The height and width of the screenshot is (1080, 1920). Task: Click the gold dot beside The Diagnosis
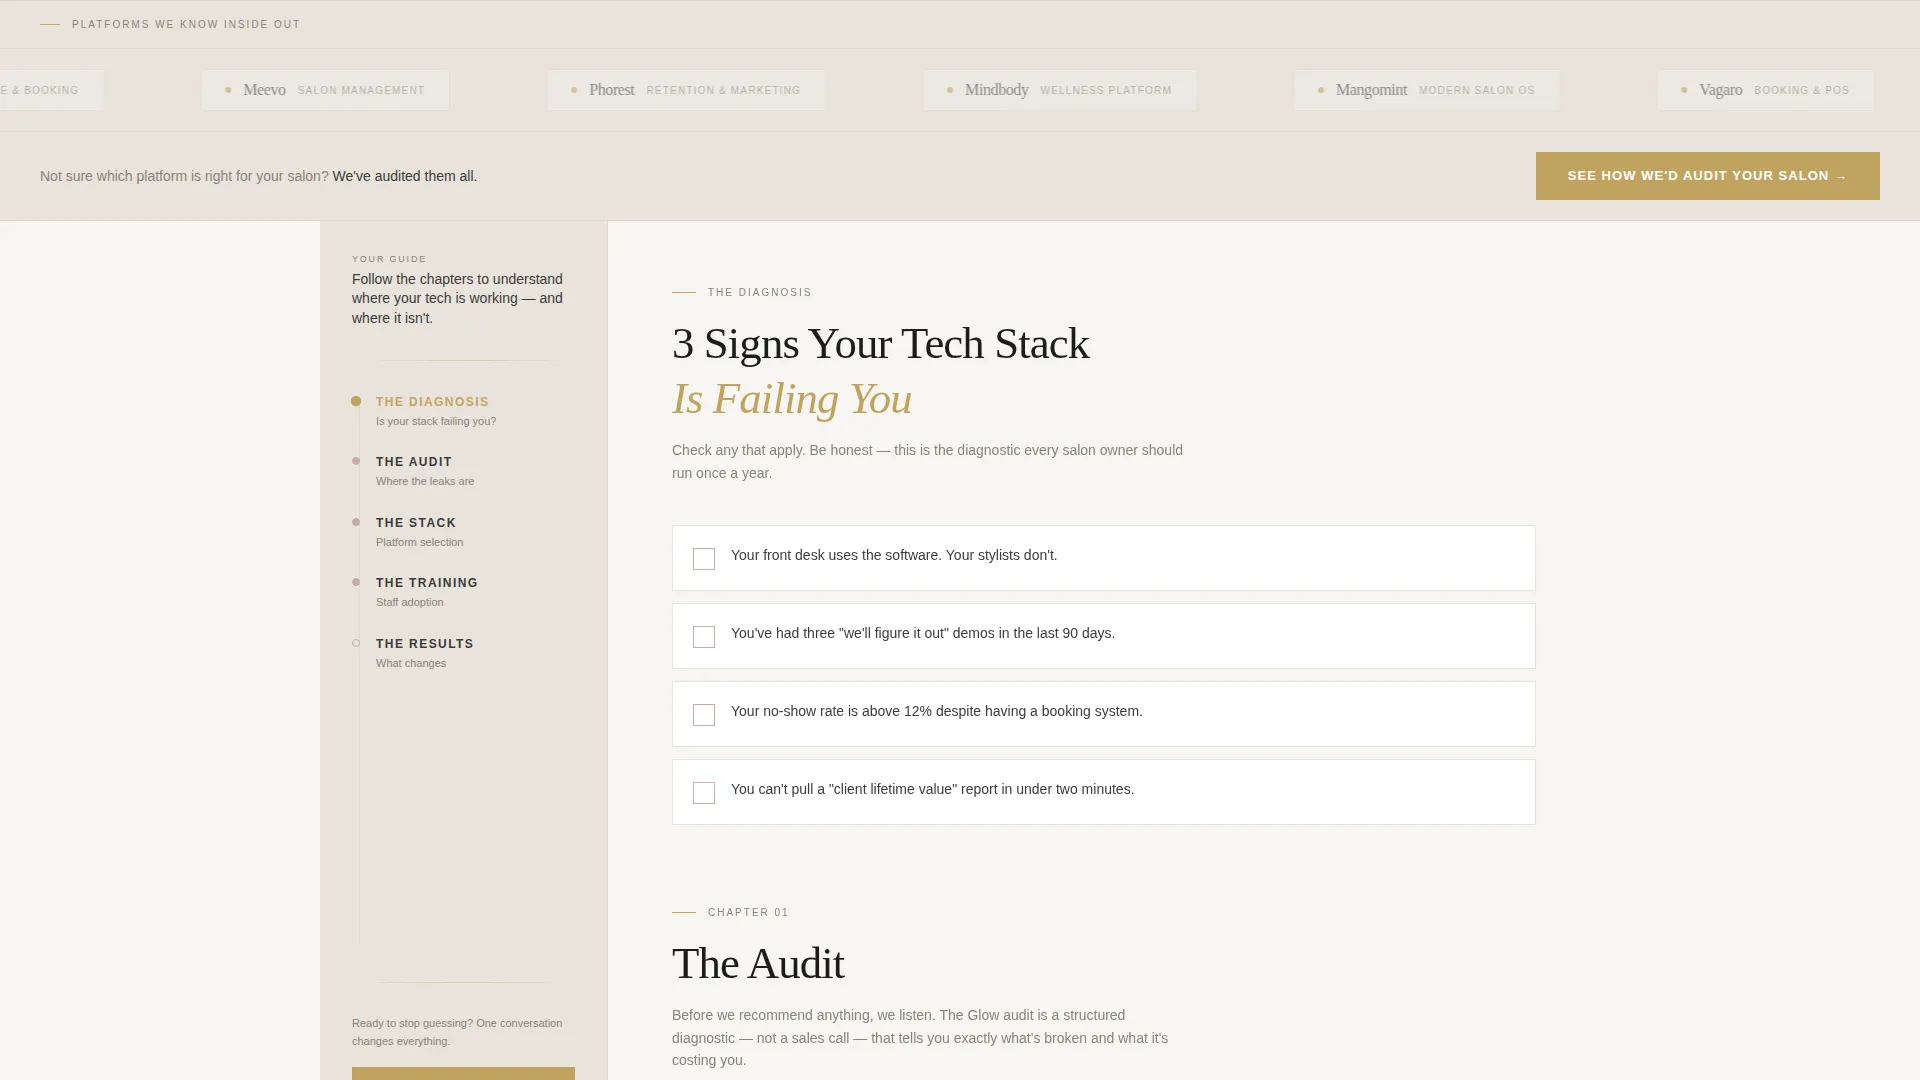coord(356,401)
